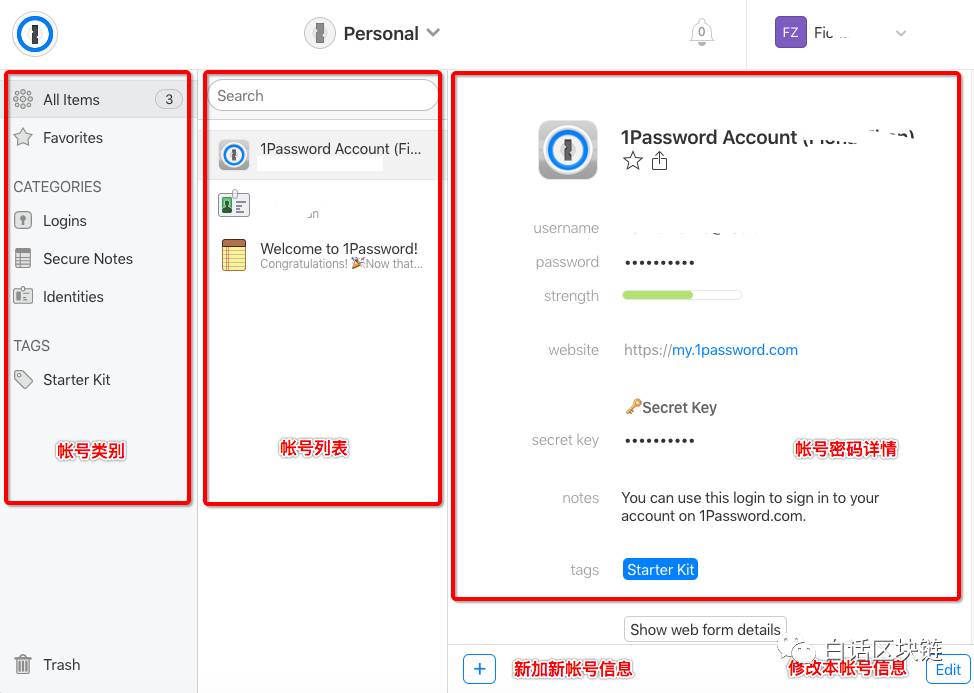Click the All Items grid icon

23,99
